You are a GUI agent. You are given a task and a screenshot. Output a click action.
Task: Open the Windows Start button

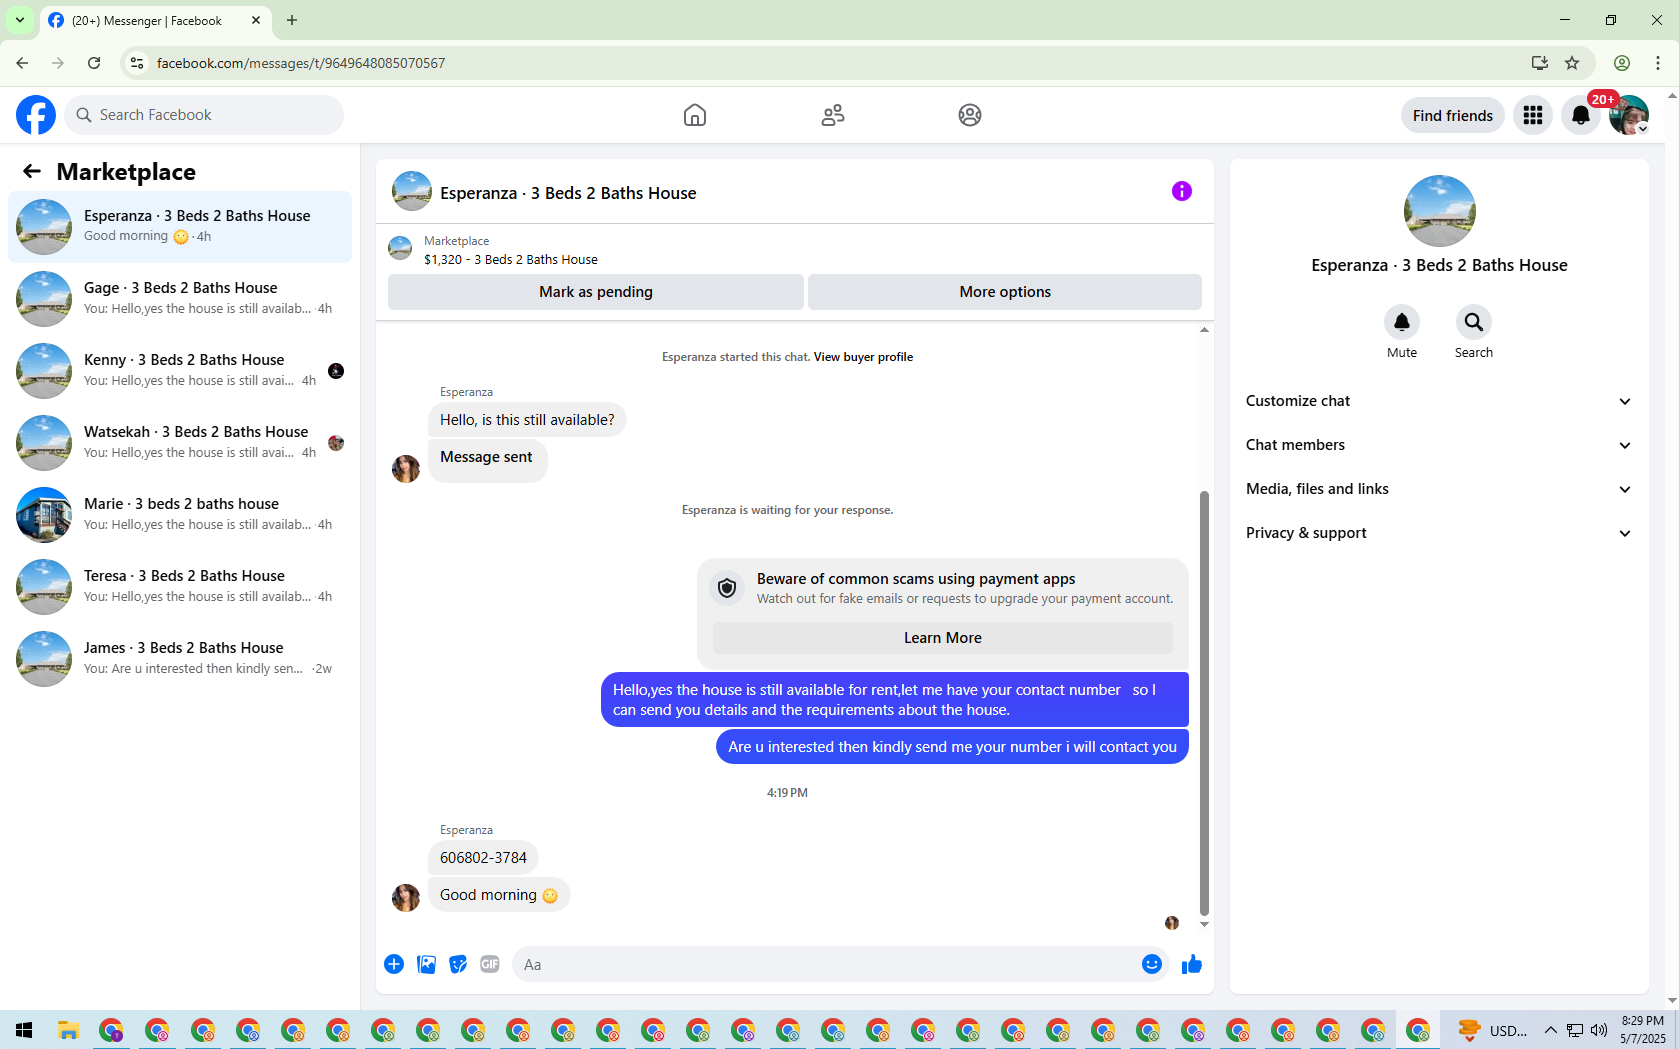[x=24, y=1030]
